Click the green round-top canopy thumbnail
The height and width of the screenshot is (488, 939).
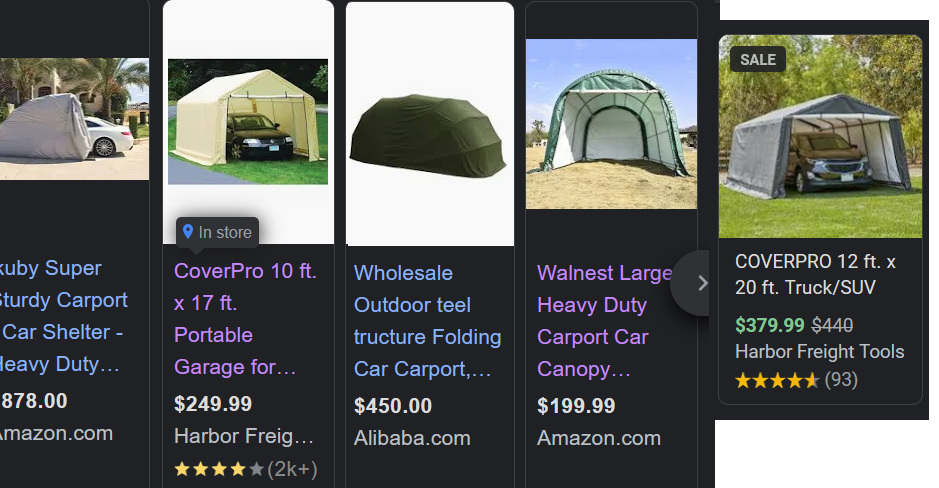611,124
